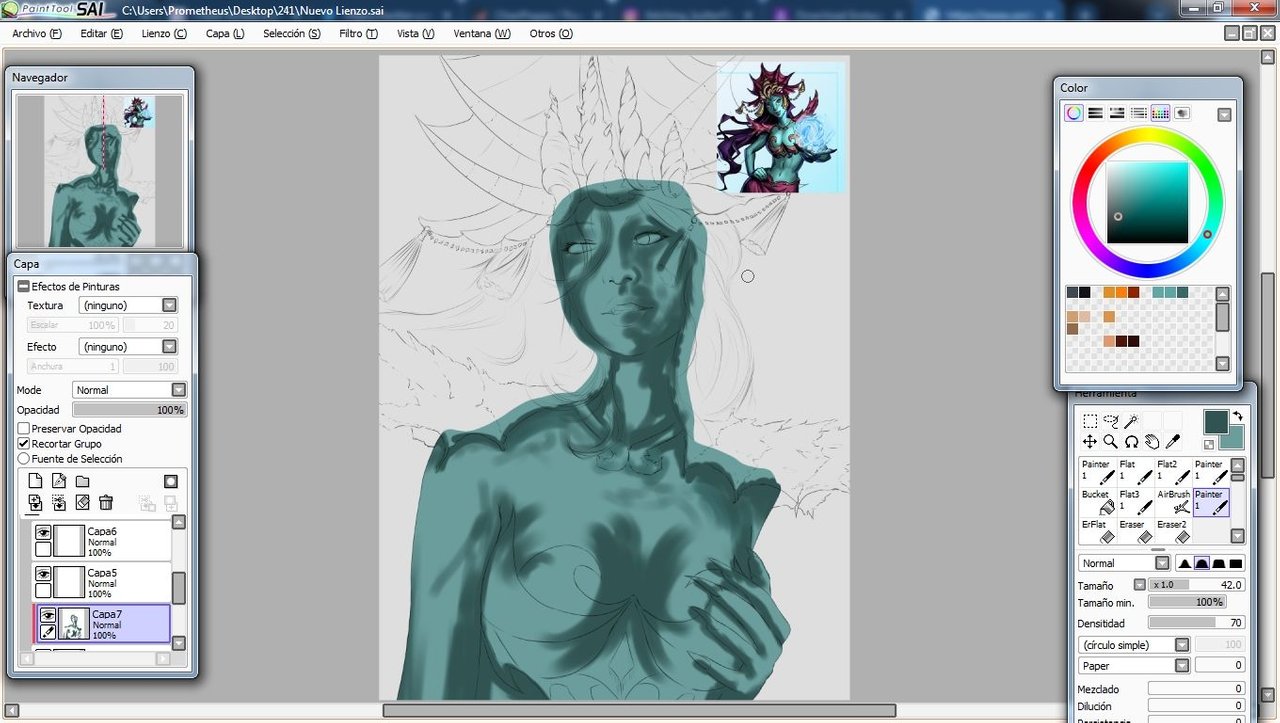Open the Tamaño multiplier dropdown
The width and height of the screenshot is (1280, 723).
[x=1139, y=585]
